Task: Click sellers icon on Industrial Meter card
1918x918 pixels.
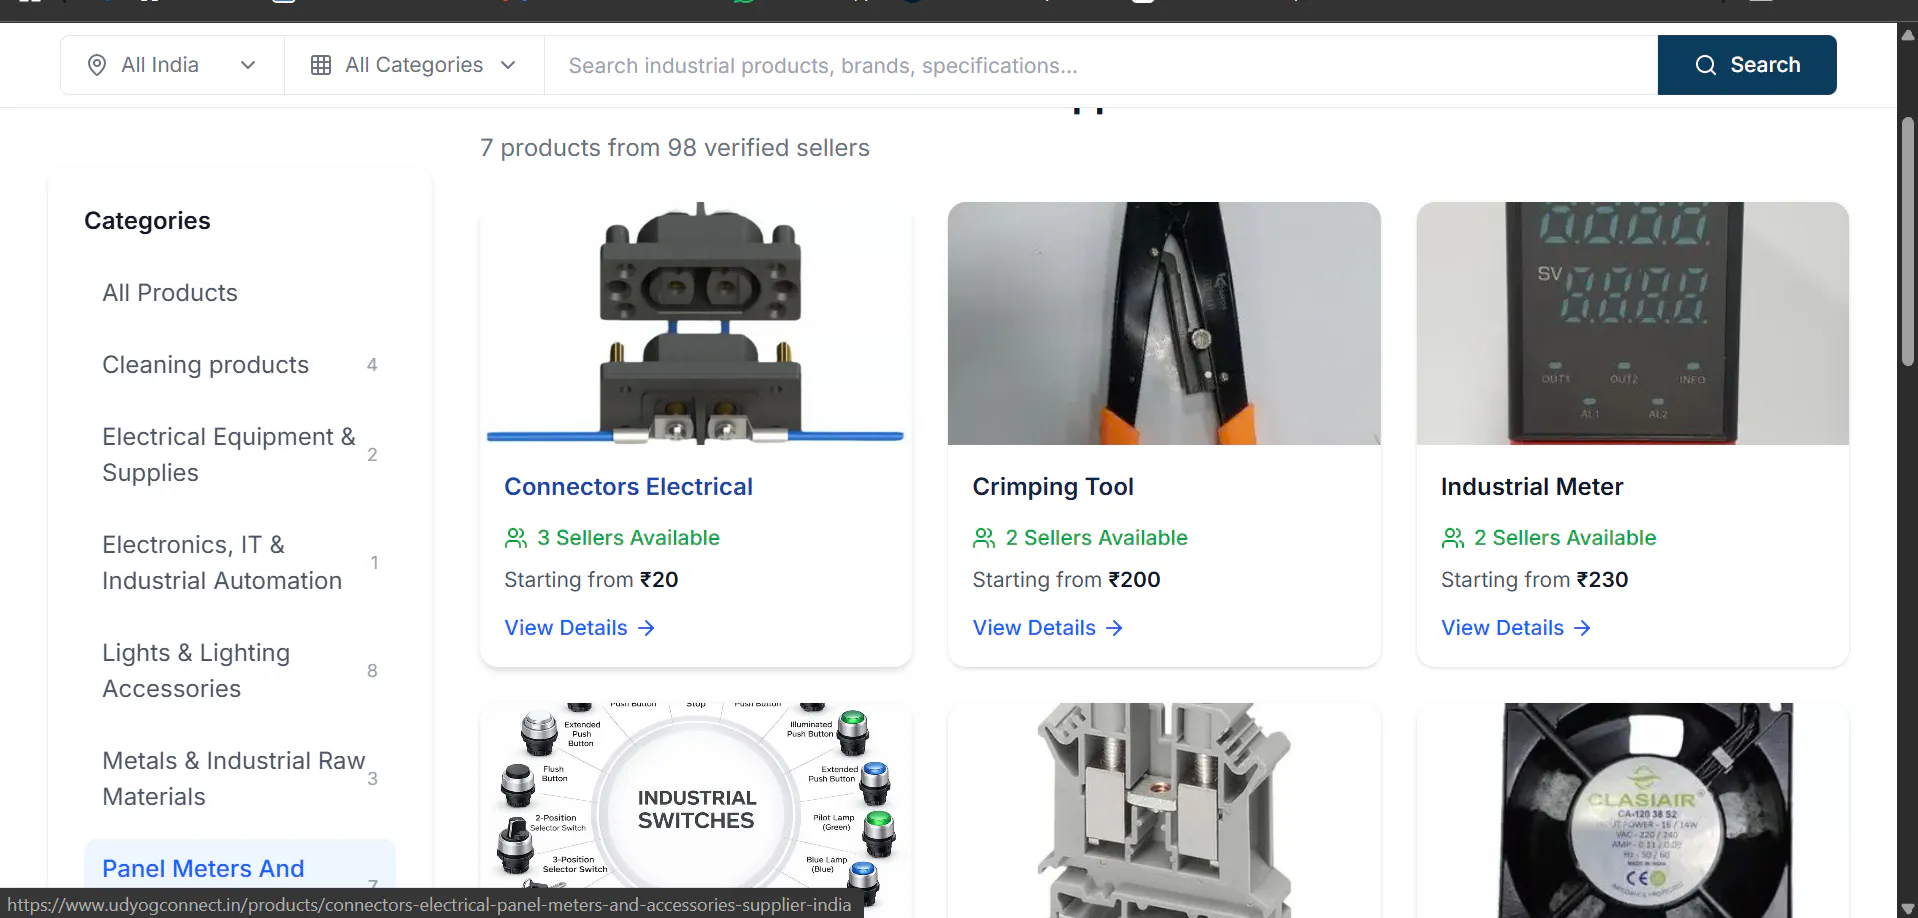Action: [1453, 538]
